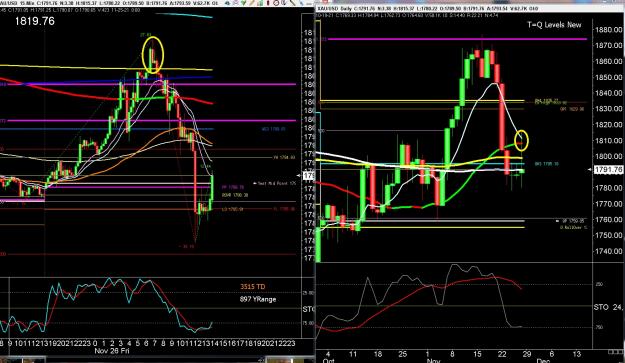Click the 'STO 24' stochastic label on the daily chart
The height and width of the screenshot is (363, 625).
click(608, 307)
